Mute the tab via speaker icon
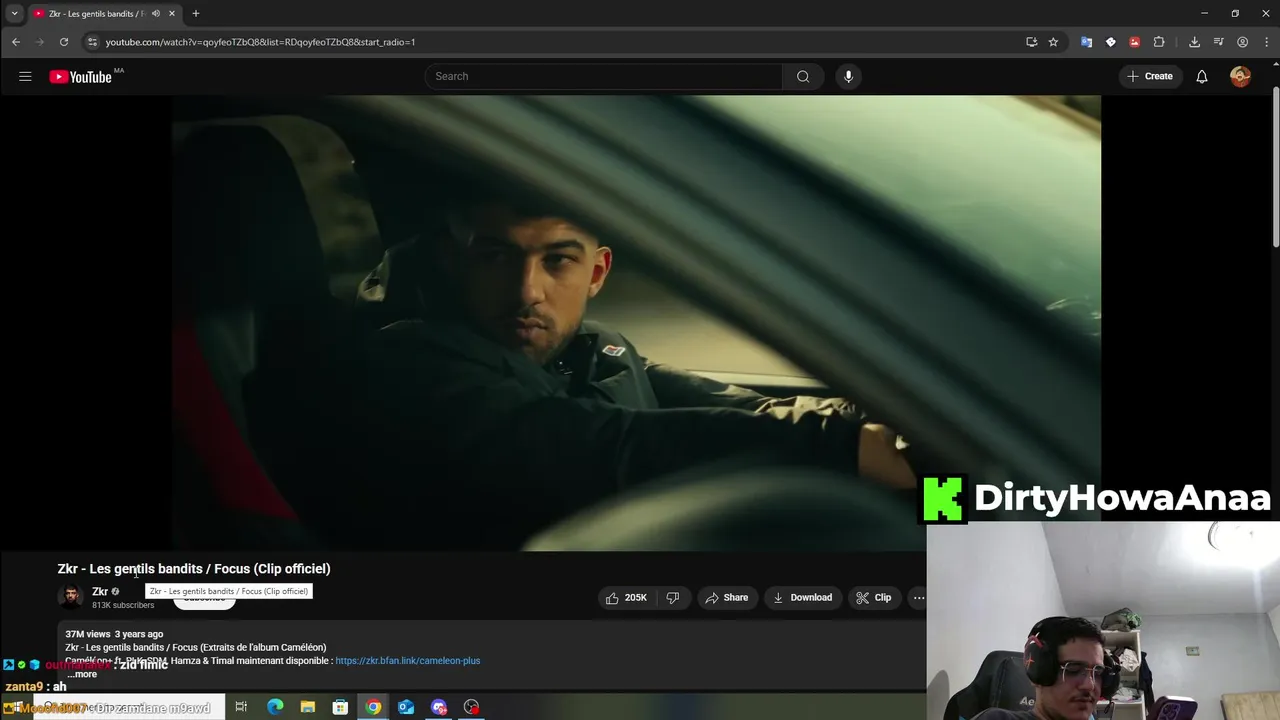Image resolution: width=1280 pixels, height=720 pixels. [x=156, y=14]
